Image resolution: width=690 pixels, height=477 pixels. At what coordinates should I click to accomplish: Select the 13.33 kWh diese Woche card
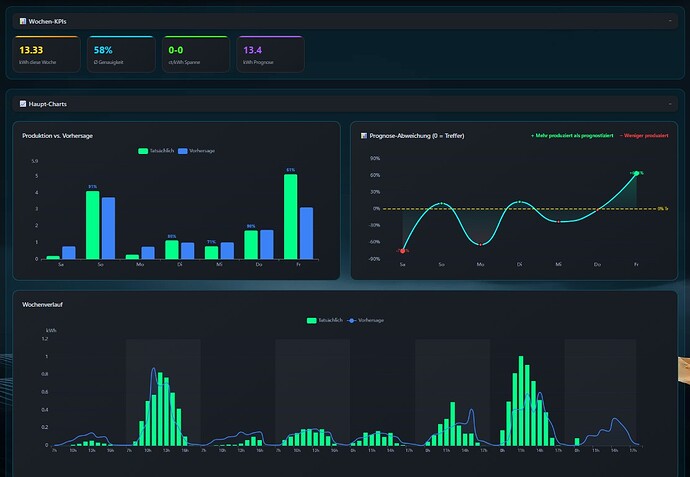click(47, 54)
